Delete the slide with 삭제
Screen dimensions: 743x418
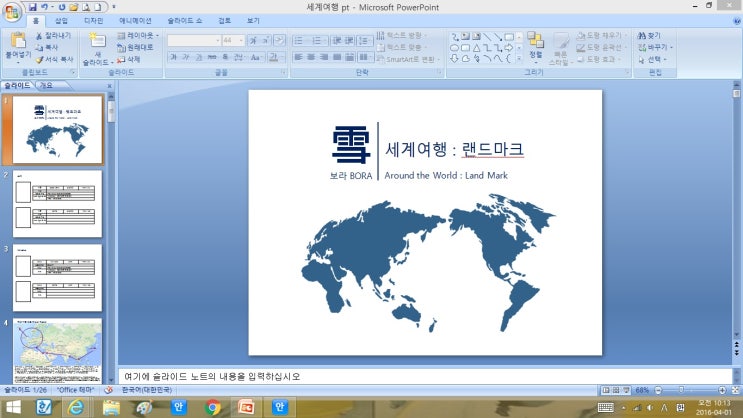tap(129, 59)
